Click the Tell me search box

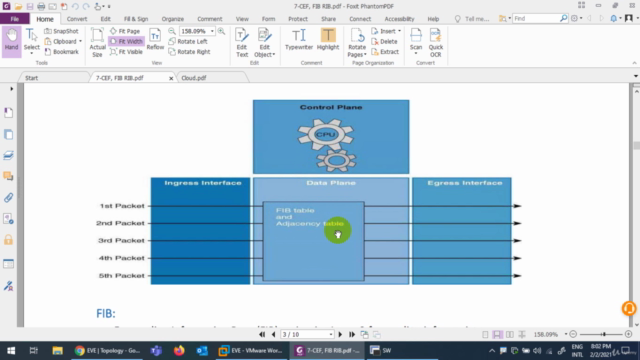pyautogui.click(x=472, y=19)
